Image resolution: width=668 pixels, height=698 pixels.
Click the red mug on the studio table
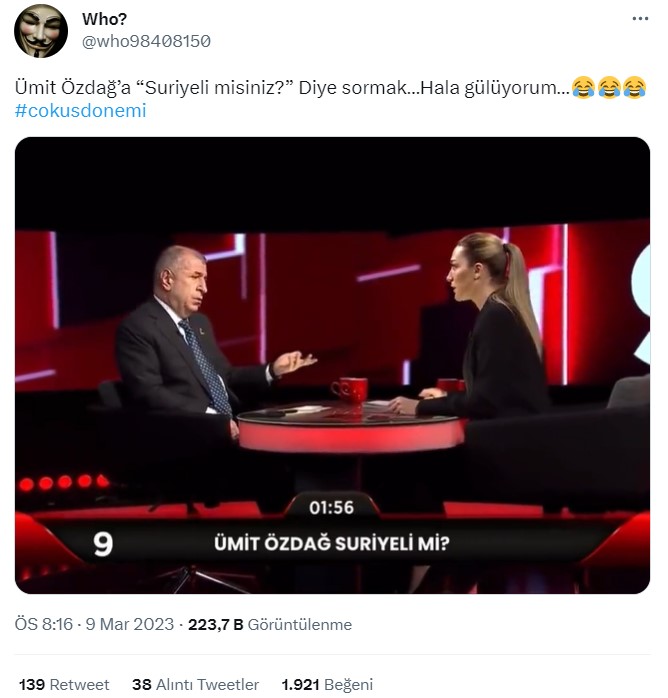[x=351, y=390]
